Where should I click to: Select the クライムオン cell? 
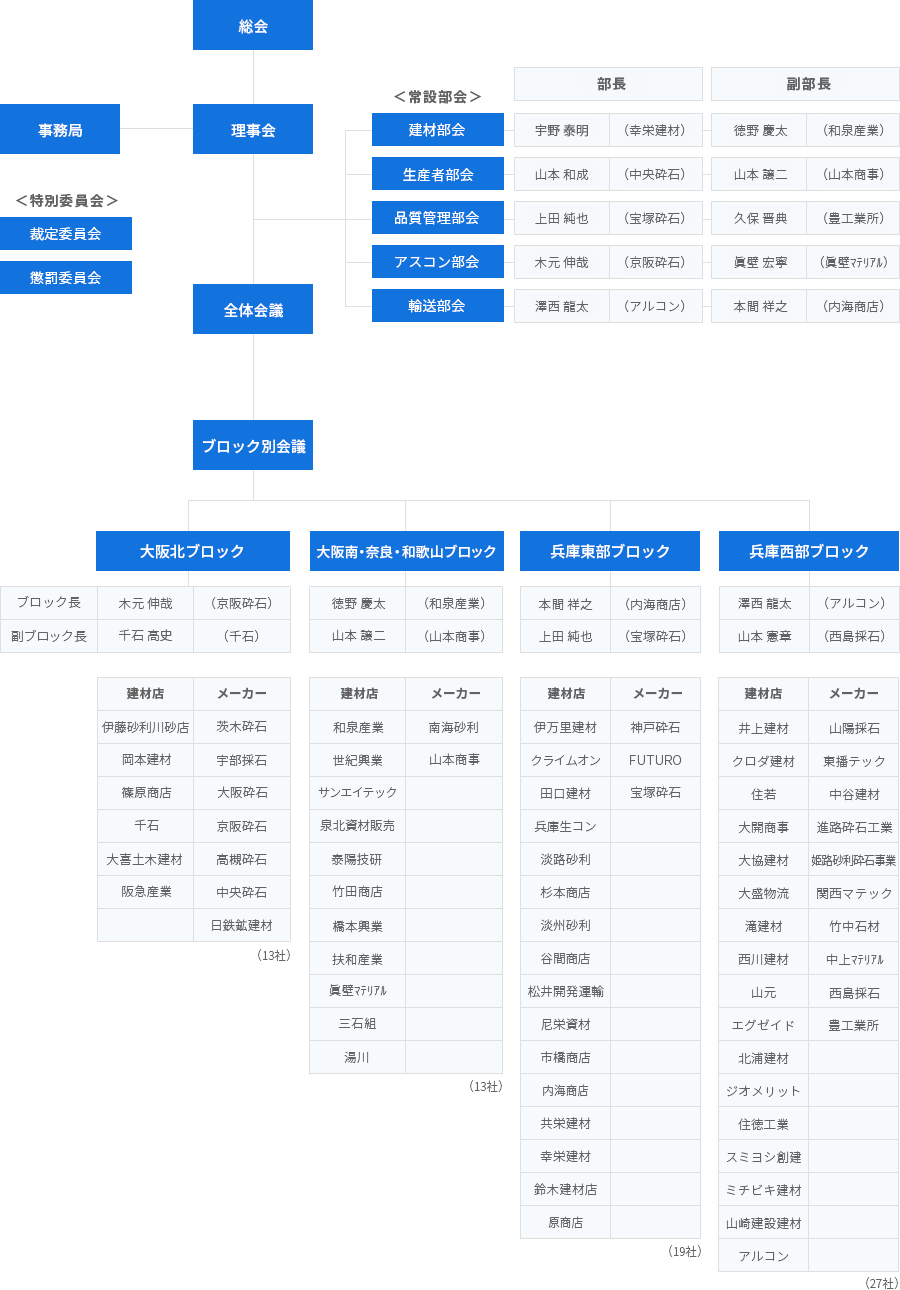pos(566,760)
